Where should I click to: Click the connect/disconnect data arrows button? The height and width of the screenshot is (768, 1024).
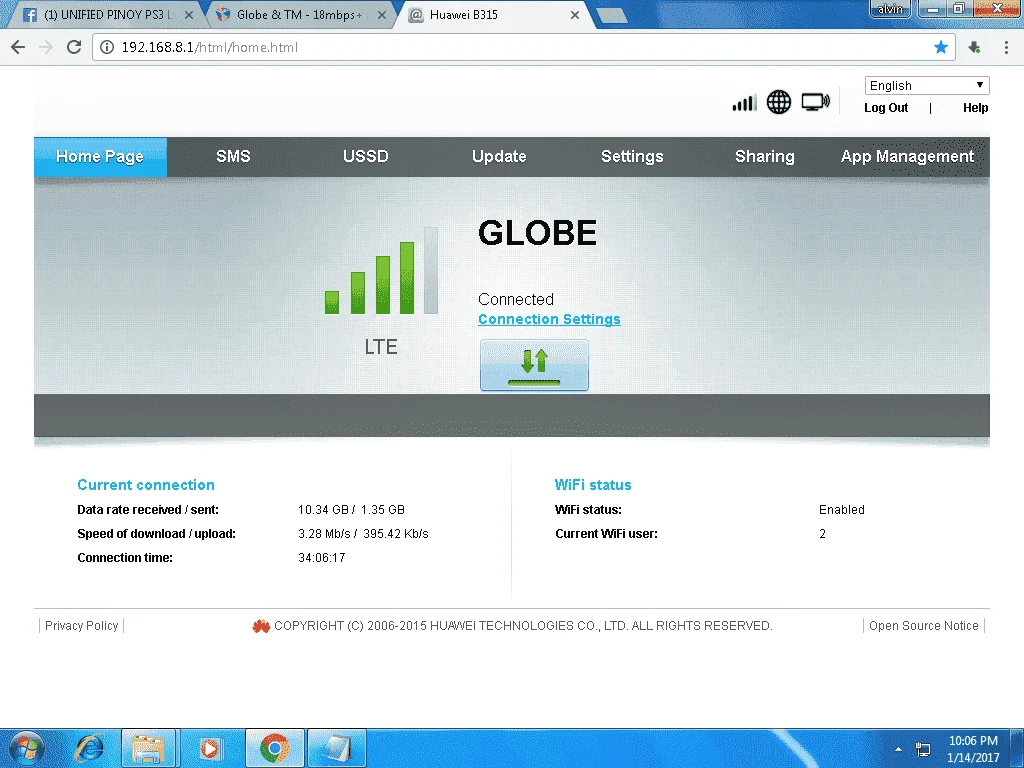(534, 365)
